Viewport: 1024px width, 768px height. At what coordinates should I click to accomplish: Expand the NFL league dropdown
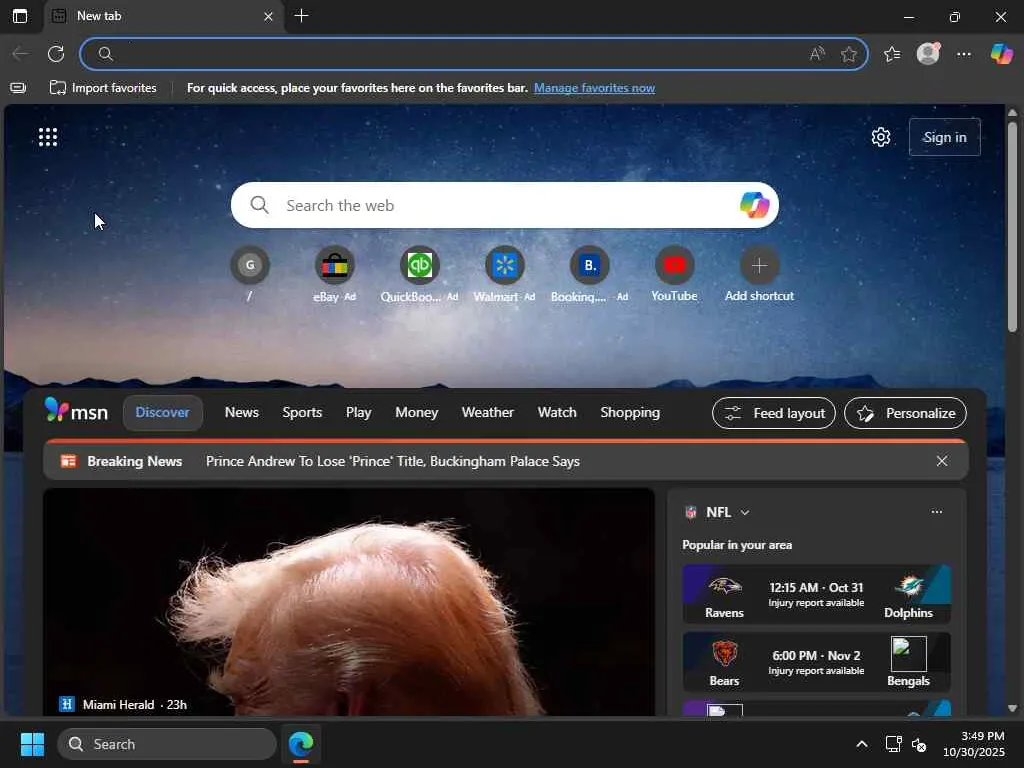[x=744, y=513]
